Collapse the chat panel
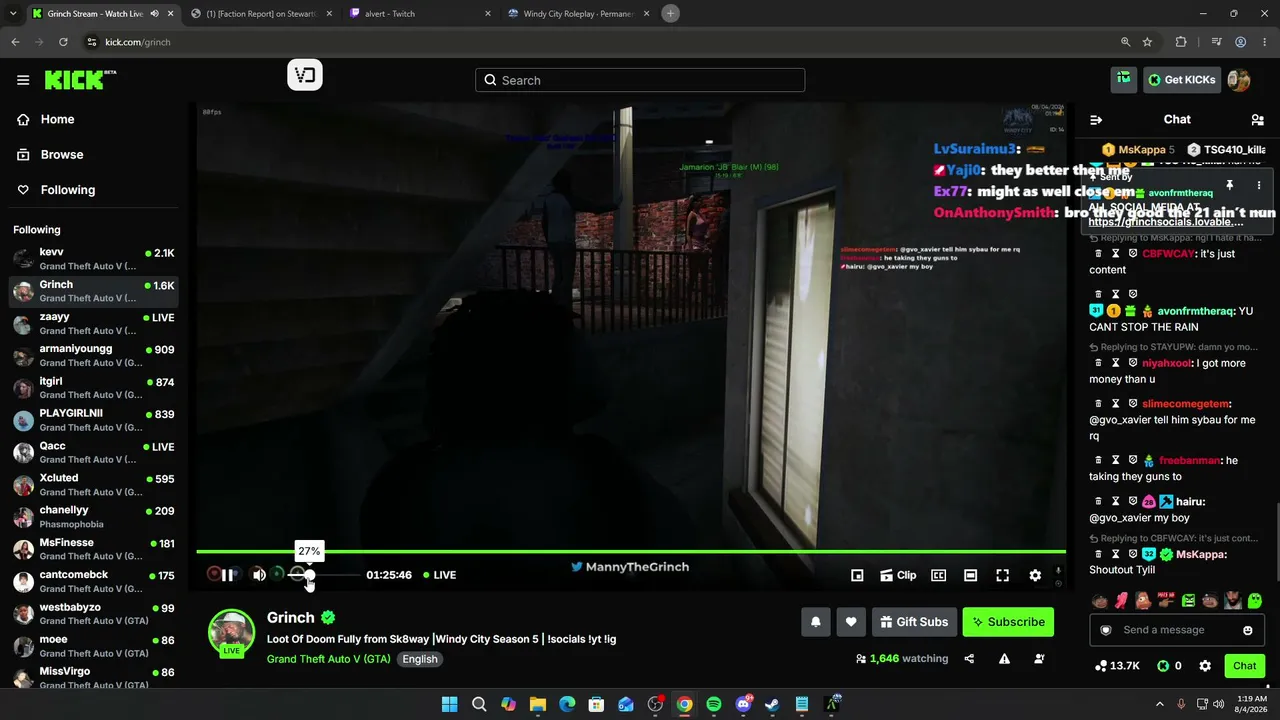1280x720 pixels. click(1096, 120)
